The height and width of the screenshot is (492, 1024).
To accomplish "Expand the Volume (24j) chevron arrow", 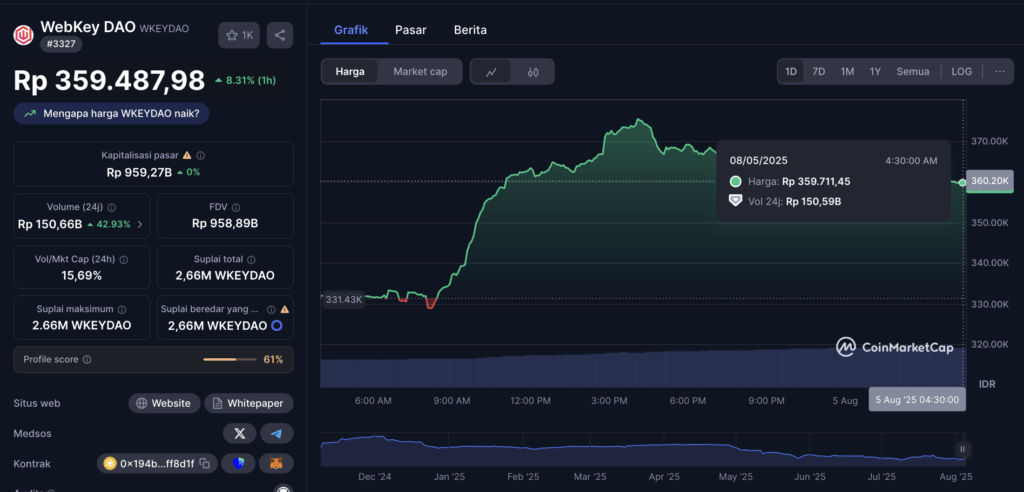I will pos(140,224).
